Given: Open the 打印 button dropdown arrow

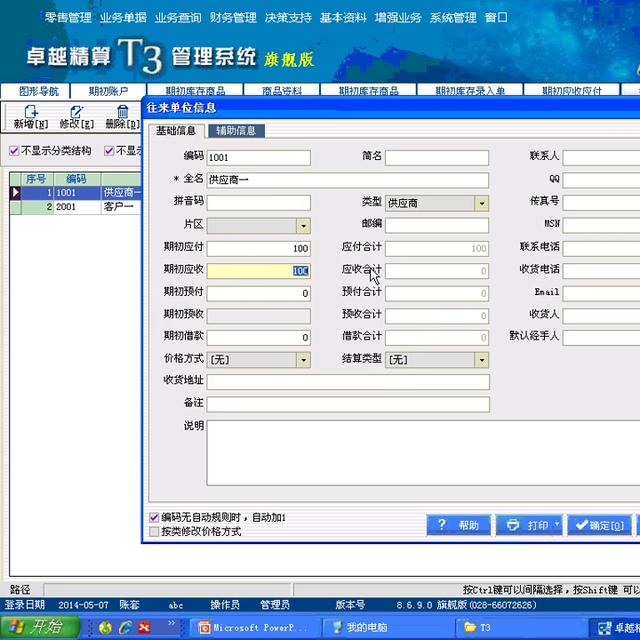Looking at the screenshot, I should click(557, 524).
